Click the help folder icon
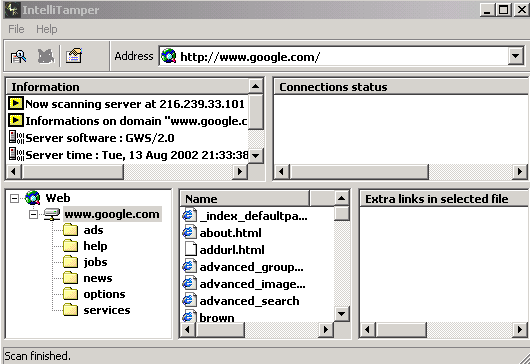 70,246
